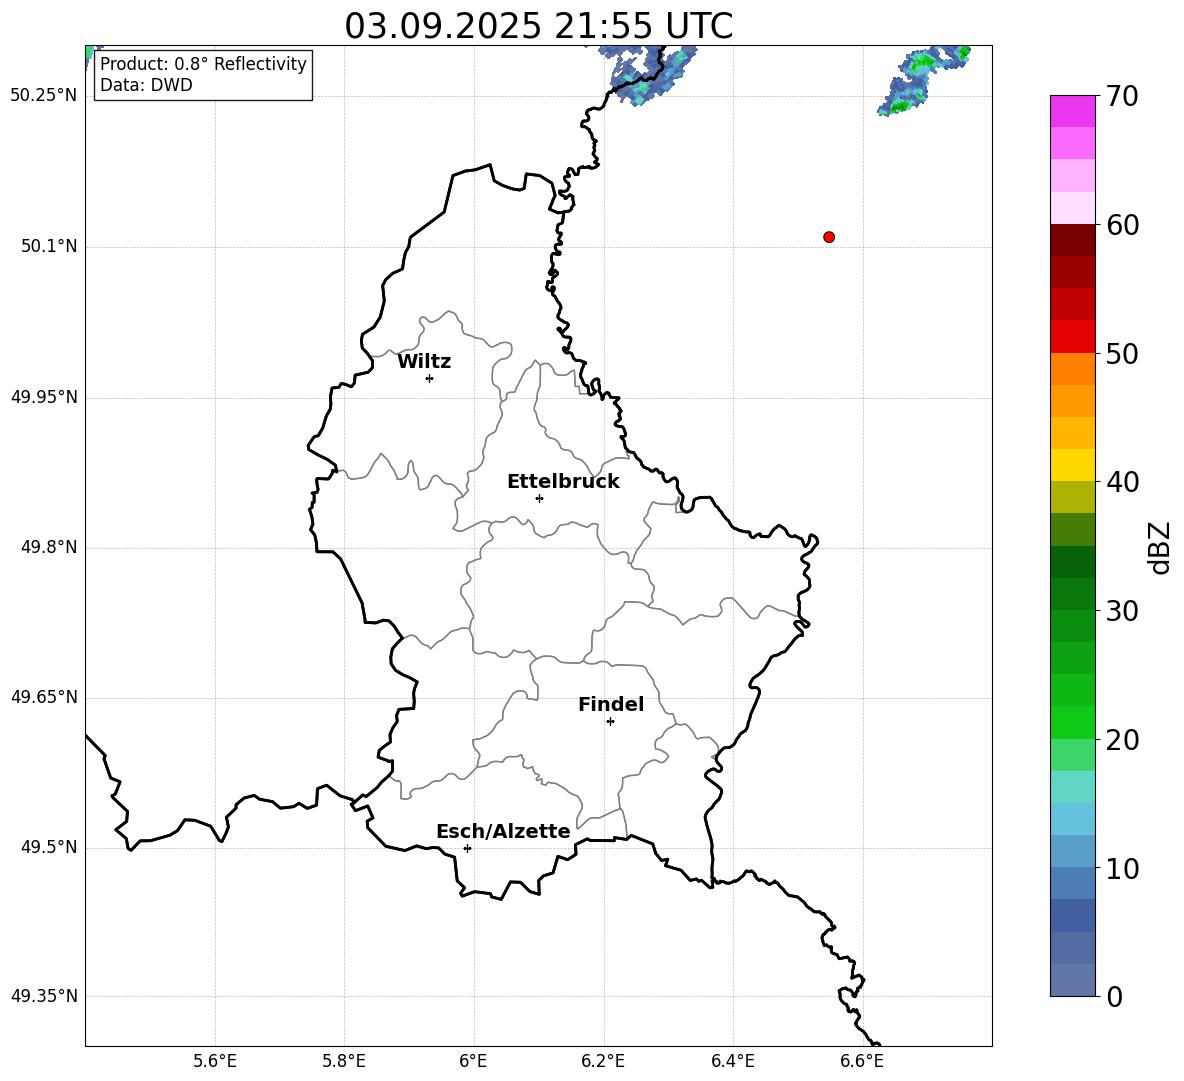Click the red dot radar site marker
Screen dimensions: 1184x1081
(x=829, y=237)
